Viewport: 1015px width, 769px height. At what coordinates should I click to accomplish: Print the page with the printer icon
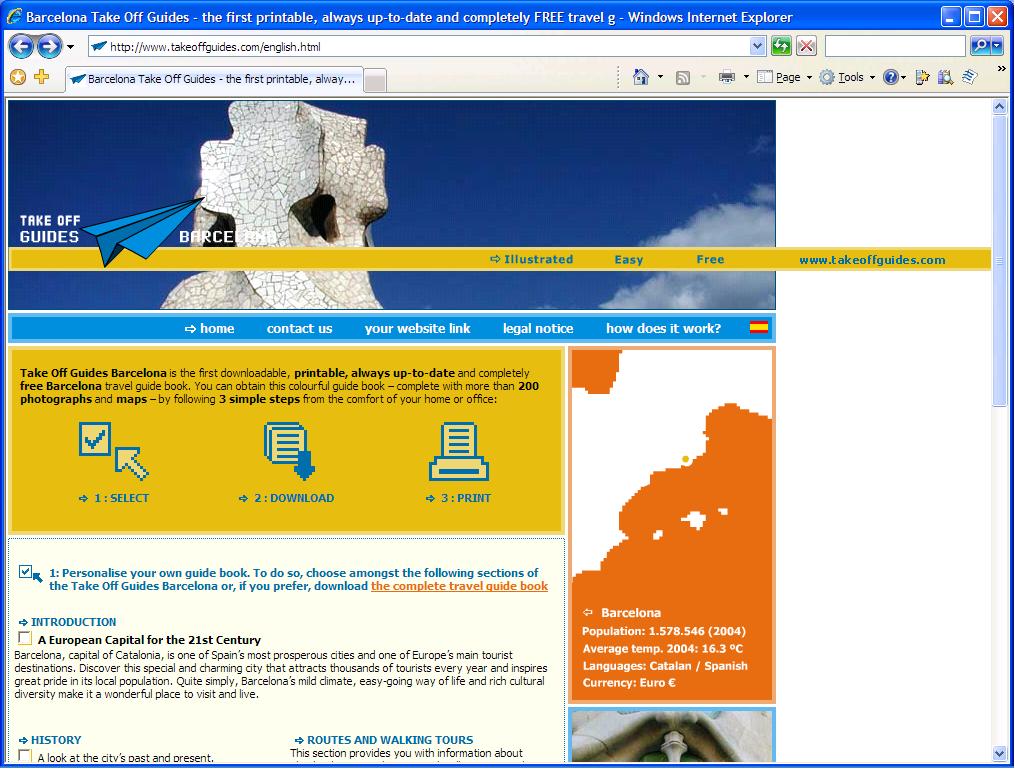727,78
